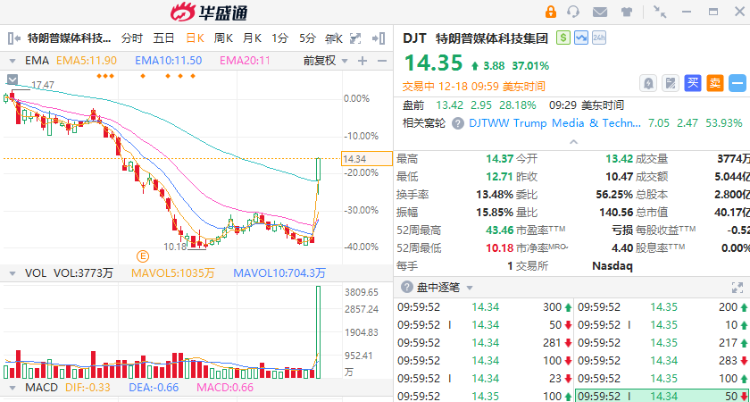Viewport: 750px width, 402px height.
Task: Click the earnings E marker on chart
Action: tap(142, 257)
